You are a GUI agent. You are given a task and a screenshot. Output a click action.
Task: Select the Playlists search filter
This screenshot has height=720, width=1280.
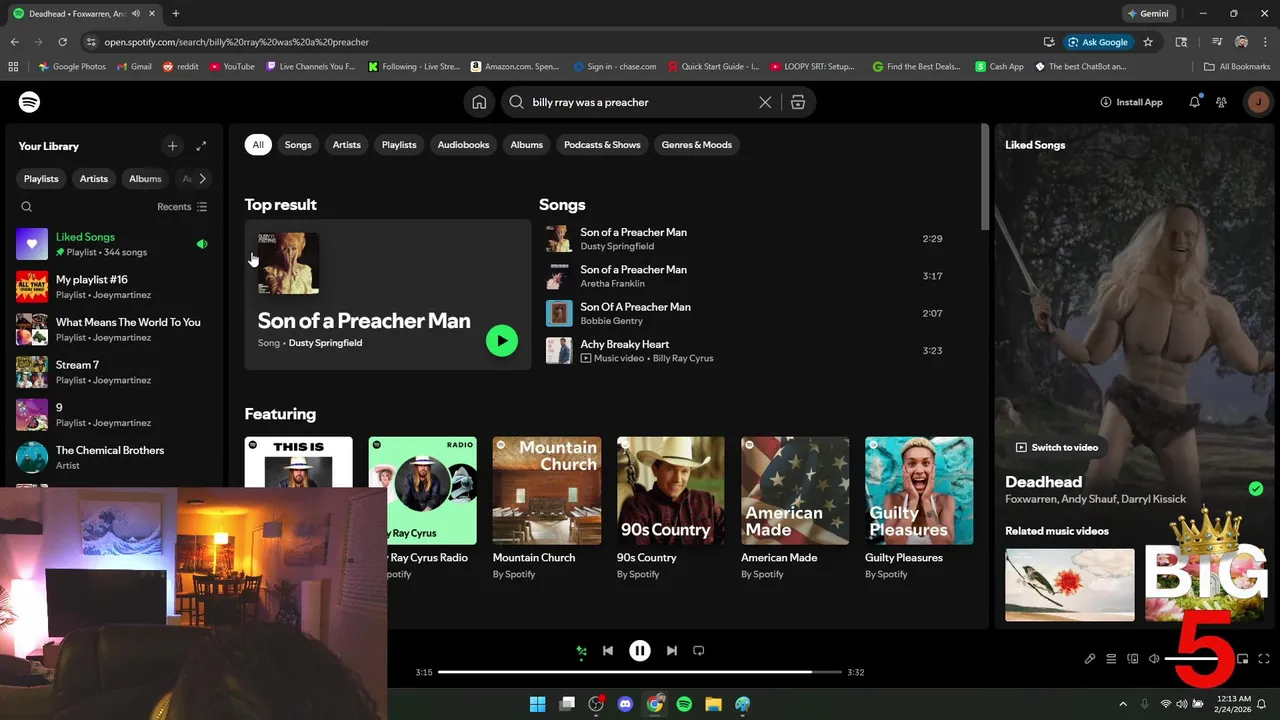(399, 145)
